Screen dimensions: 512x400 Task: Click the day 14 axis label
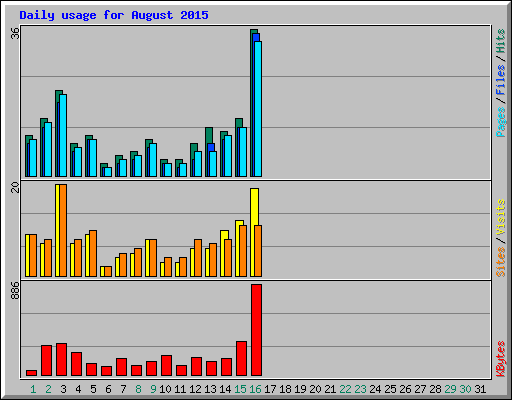coord(225,389)
